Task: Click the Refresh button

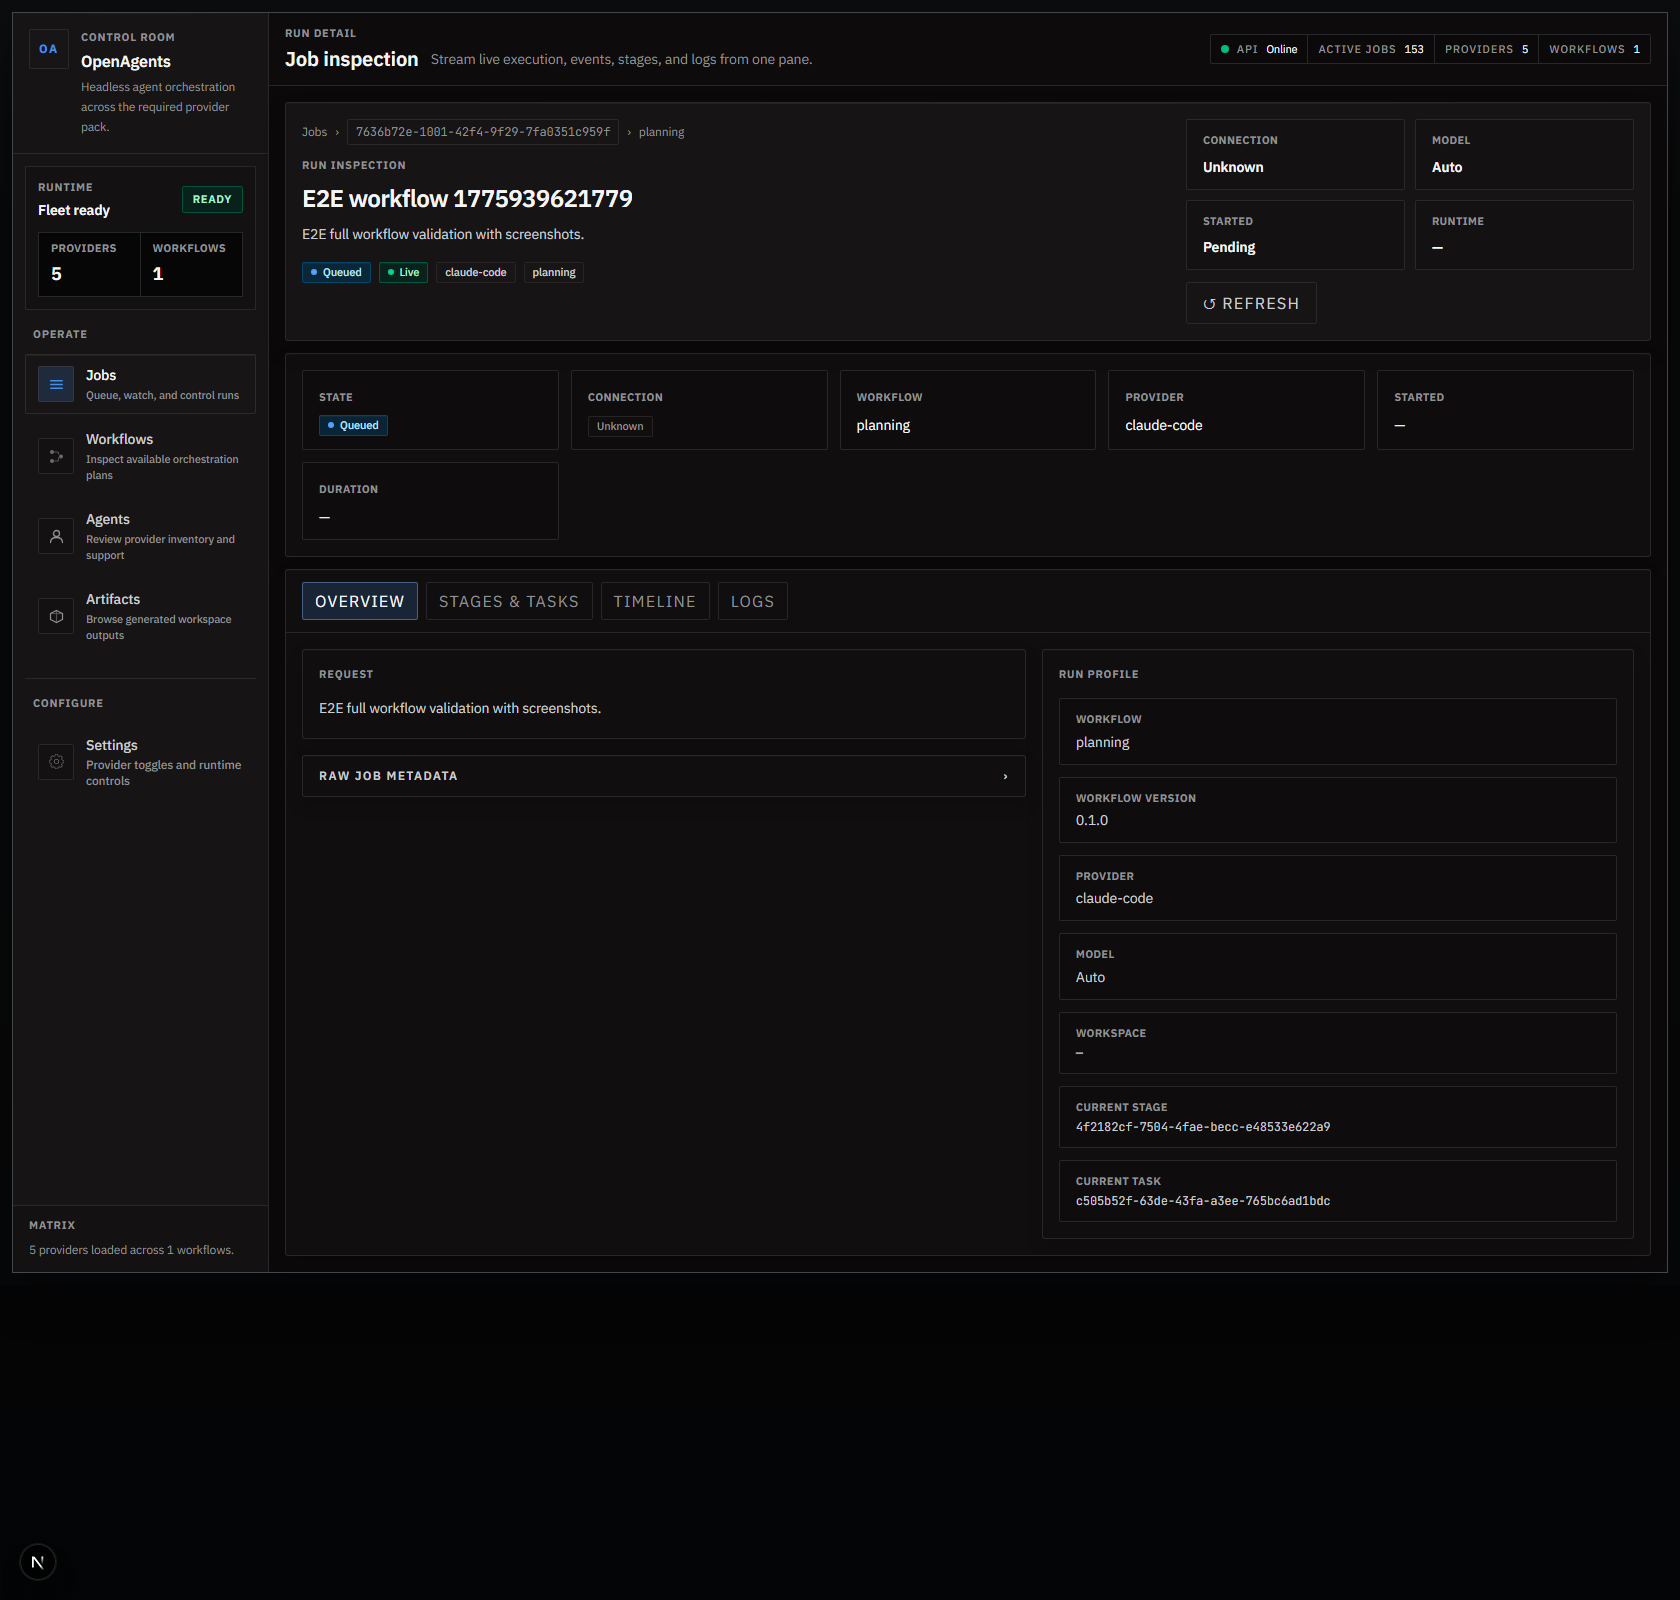Action: pos(1251,303)
